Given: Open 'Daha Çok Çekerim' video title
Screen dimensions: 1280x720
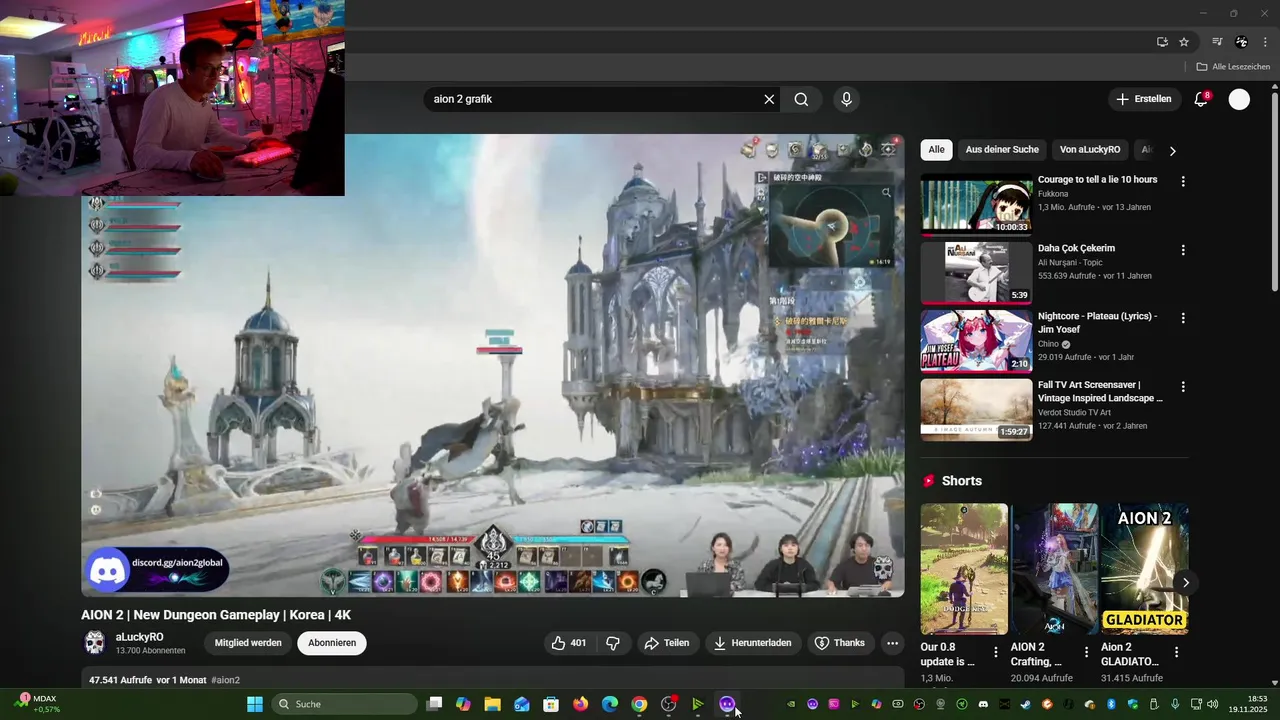Looking at the screenshot, I should (1076, 248).
